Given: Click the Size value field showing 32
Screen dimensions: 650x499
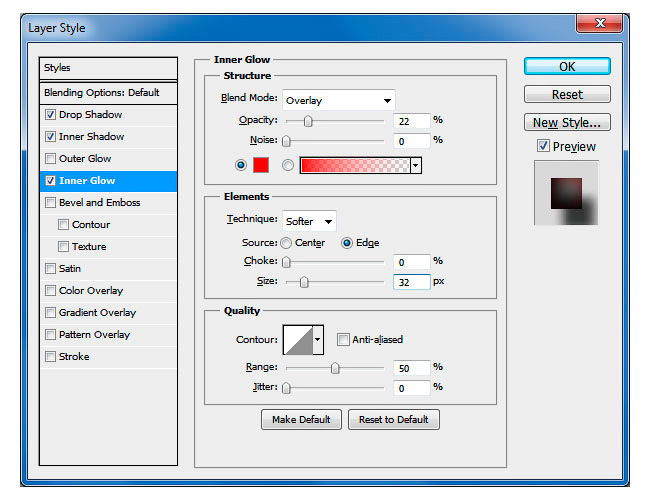Looking at the screenshot, I should click(412, 282).
